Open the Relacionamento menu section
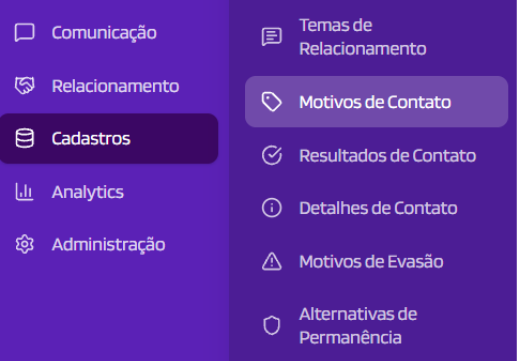This screenshot has width=517, height=361. tap(115, 86)
